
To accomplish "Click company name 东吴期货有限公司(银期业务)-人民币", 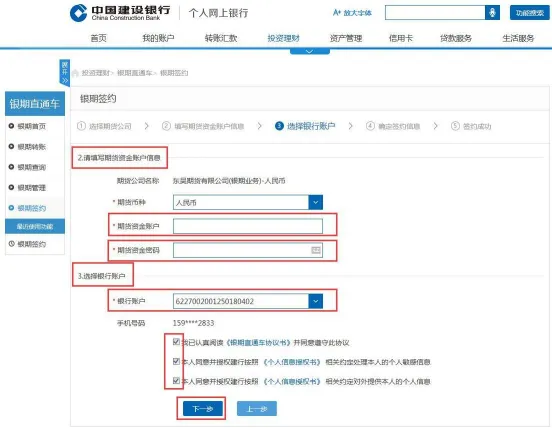I will [229, 181].
